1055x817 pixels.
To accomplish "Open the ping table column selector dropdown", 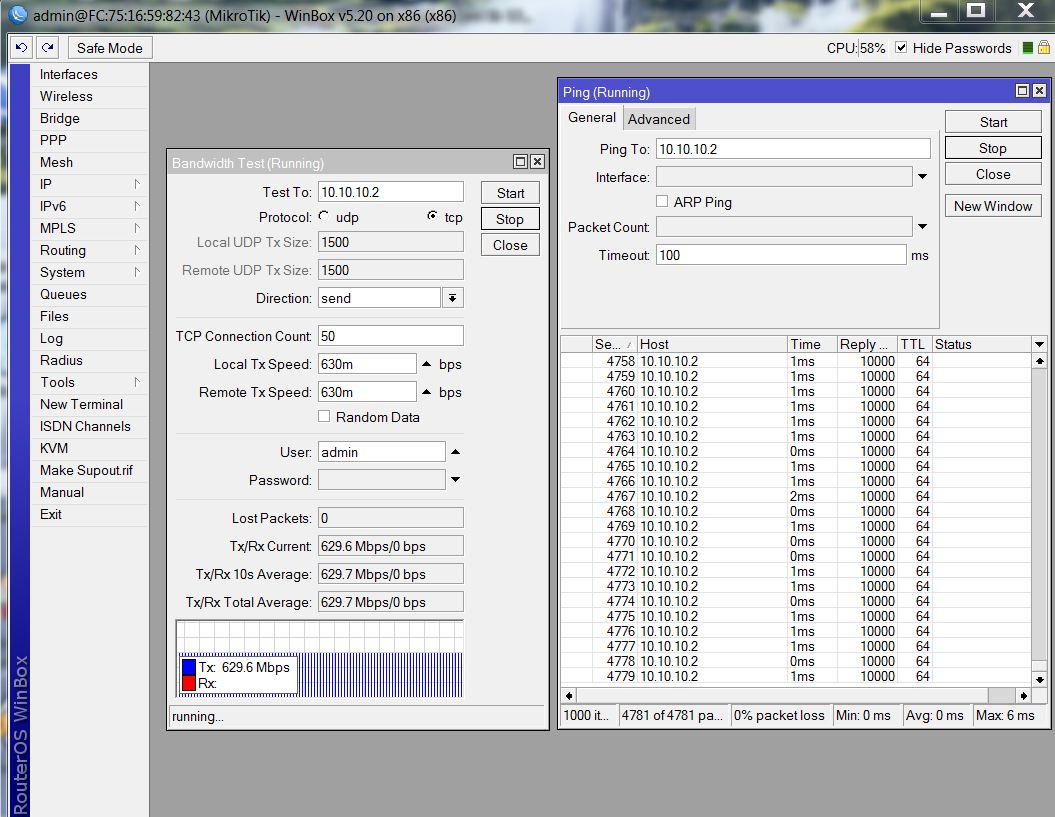I will pyautogui.click(x=1040, y=345).
